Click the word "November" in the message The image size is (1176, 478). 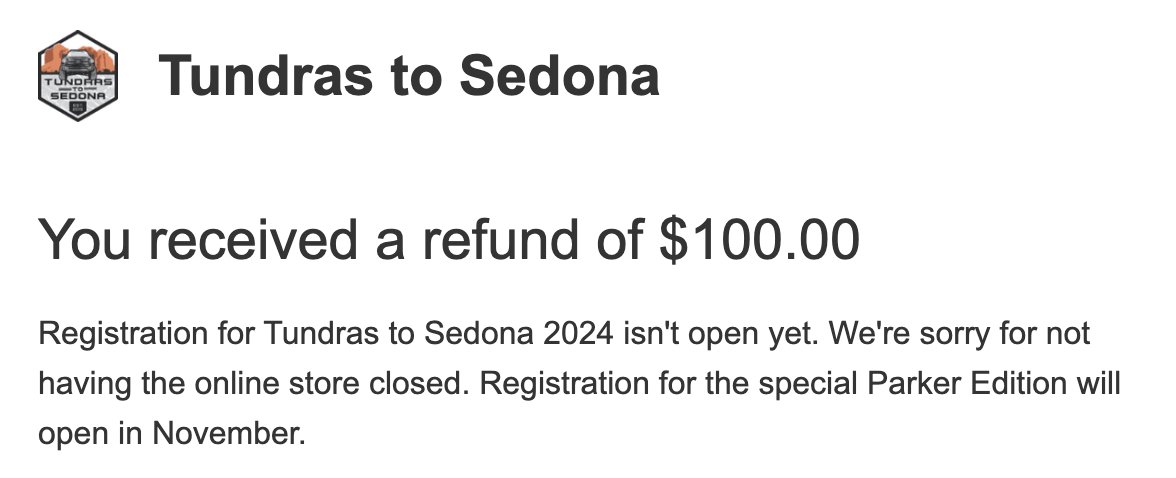[228, 434]
